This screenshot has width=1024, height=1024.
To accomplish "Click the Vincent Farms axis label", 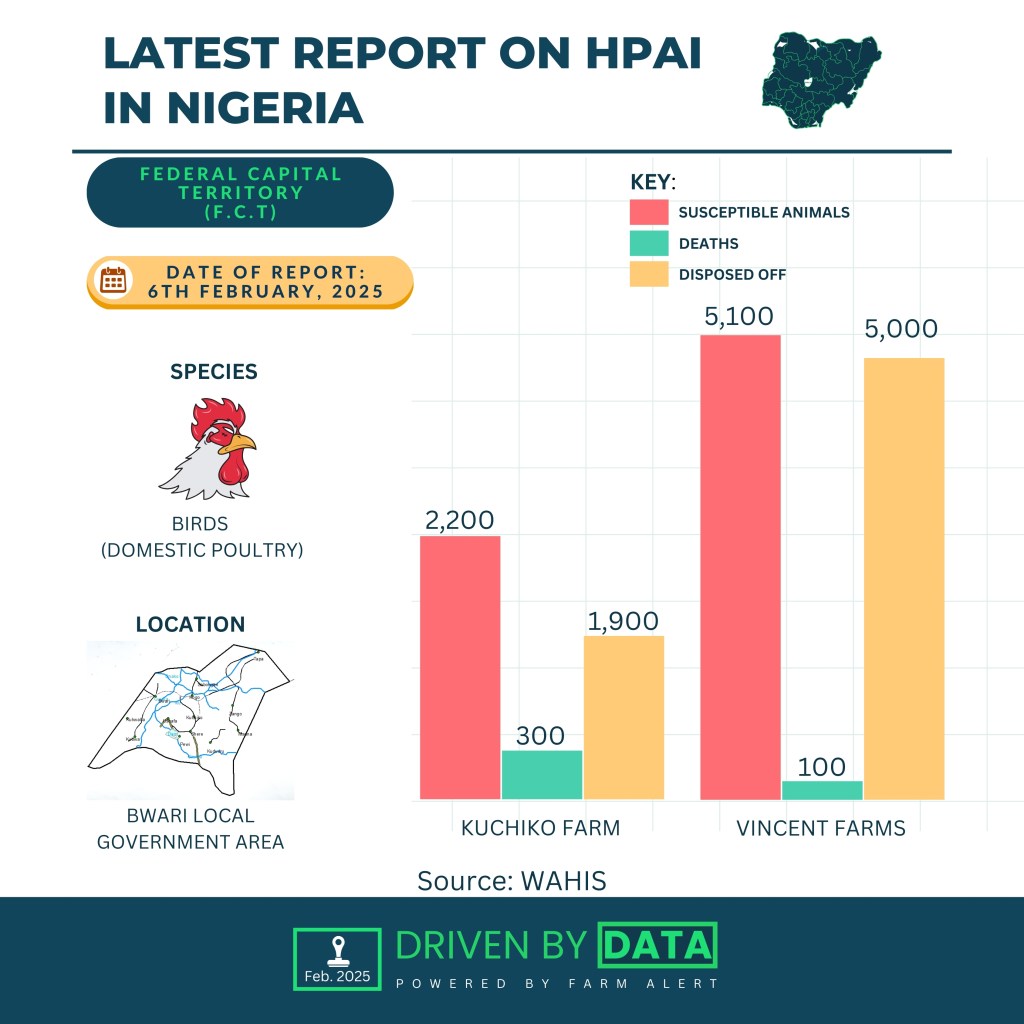I will (820, 828).
